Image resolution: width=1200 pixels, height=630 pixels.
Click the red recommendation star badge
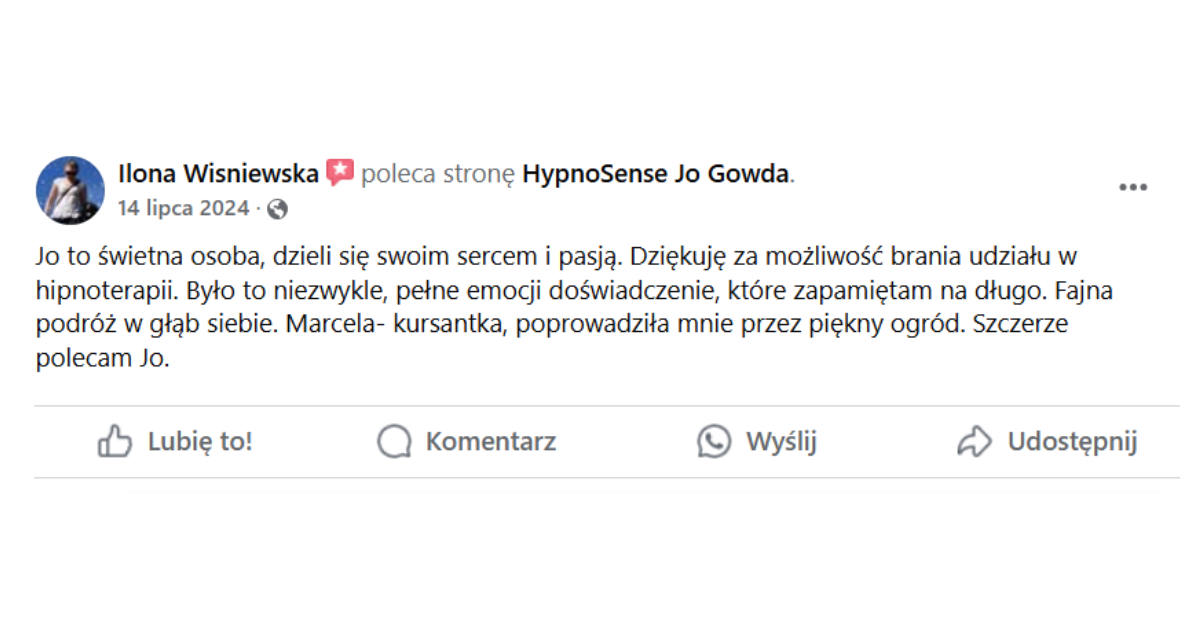click(x=340, y=173)
